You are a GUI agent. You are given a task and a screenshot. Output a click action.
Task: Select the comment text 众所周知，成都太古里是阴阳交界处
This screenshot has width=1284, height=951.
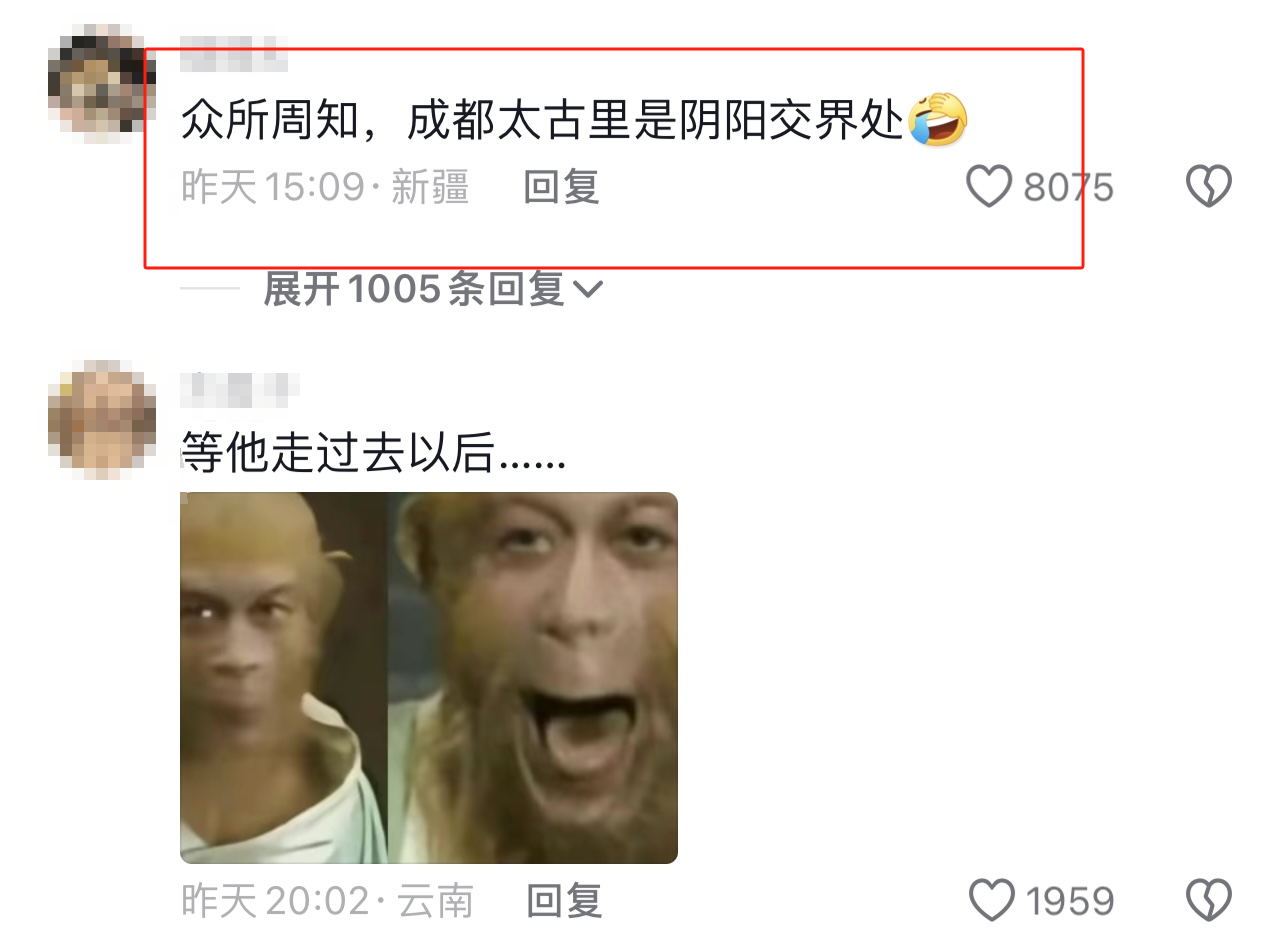[x=542, y=122]
